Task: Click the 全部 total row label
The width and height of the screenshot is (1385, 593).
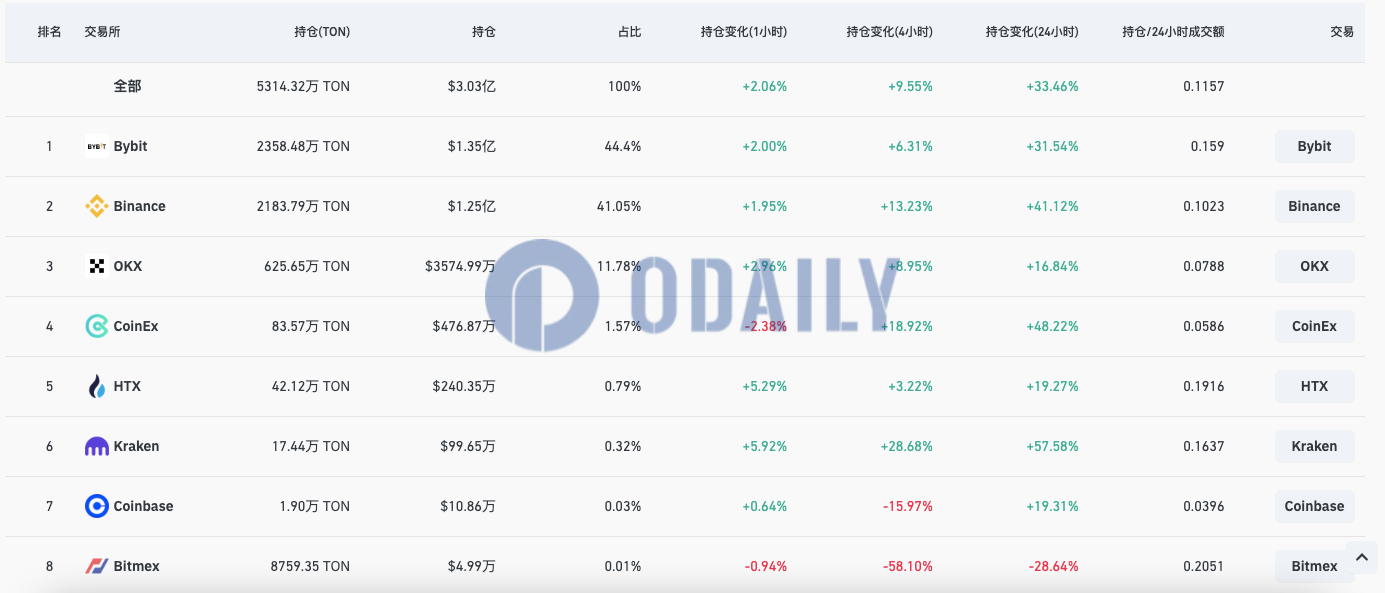Action: [x=127, y=86]
